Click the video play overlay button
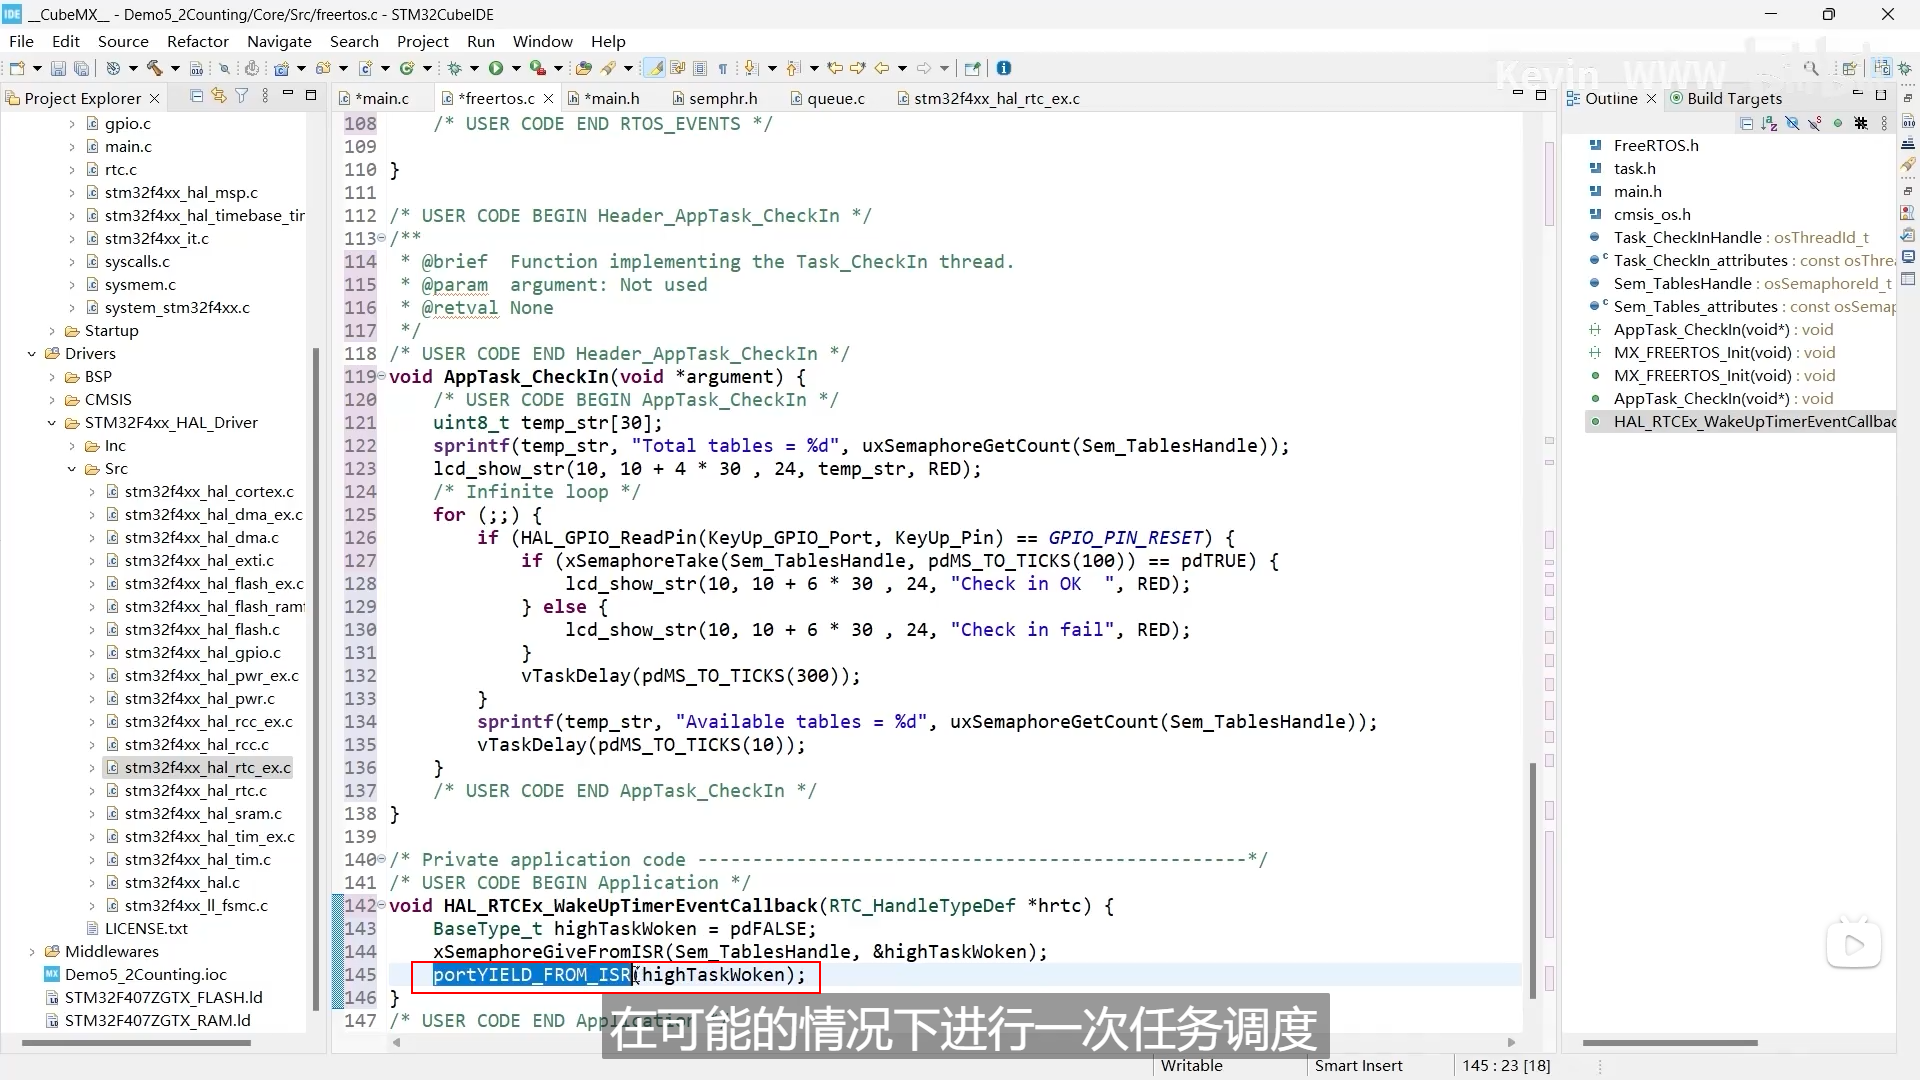 (1853, 945)
